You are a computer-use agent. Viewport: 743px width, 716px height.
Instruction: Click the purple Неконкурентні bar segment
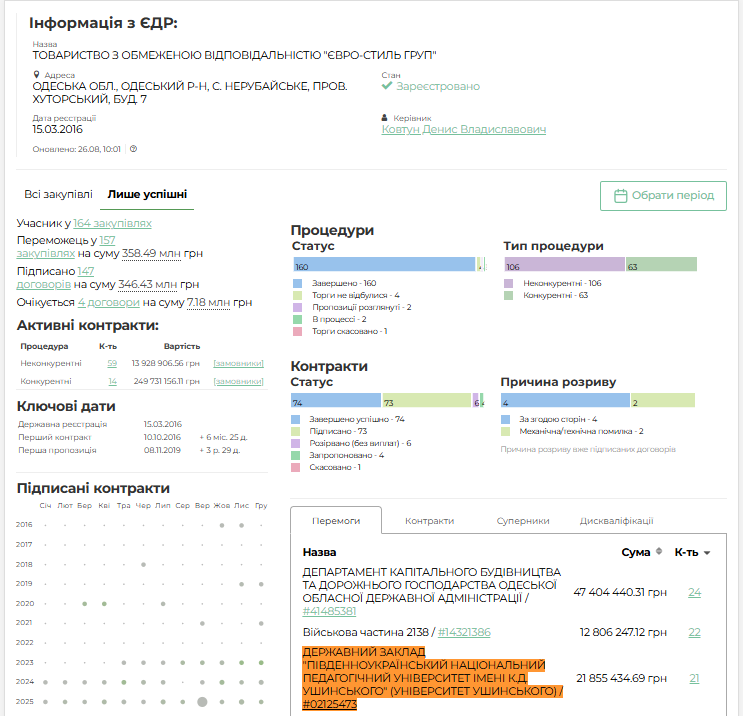click(x=565, y=264)
